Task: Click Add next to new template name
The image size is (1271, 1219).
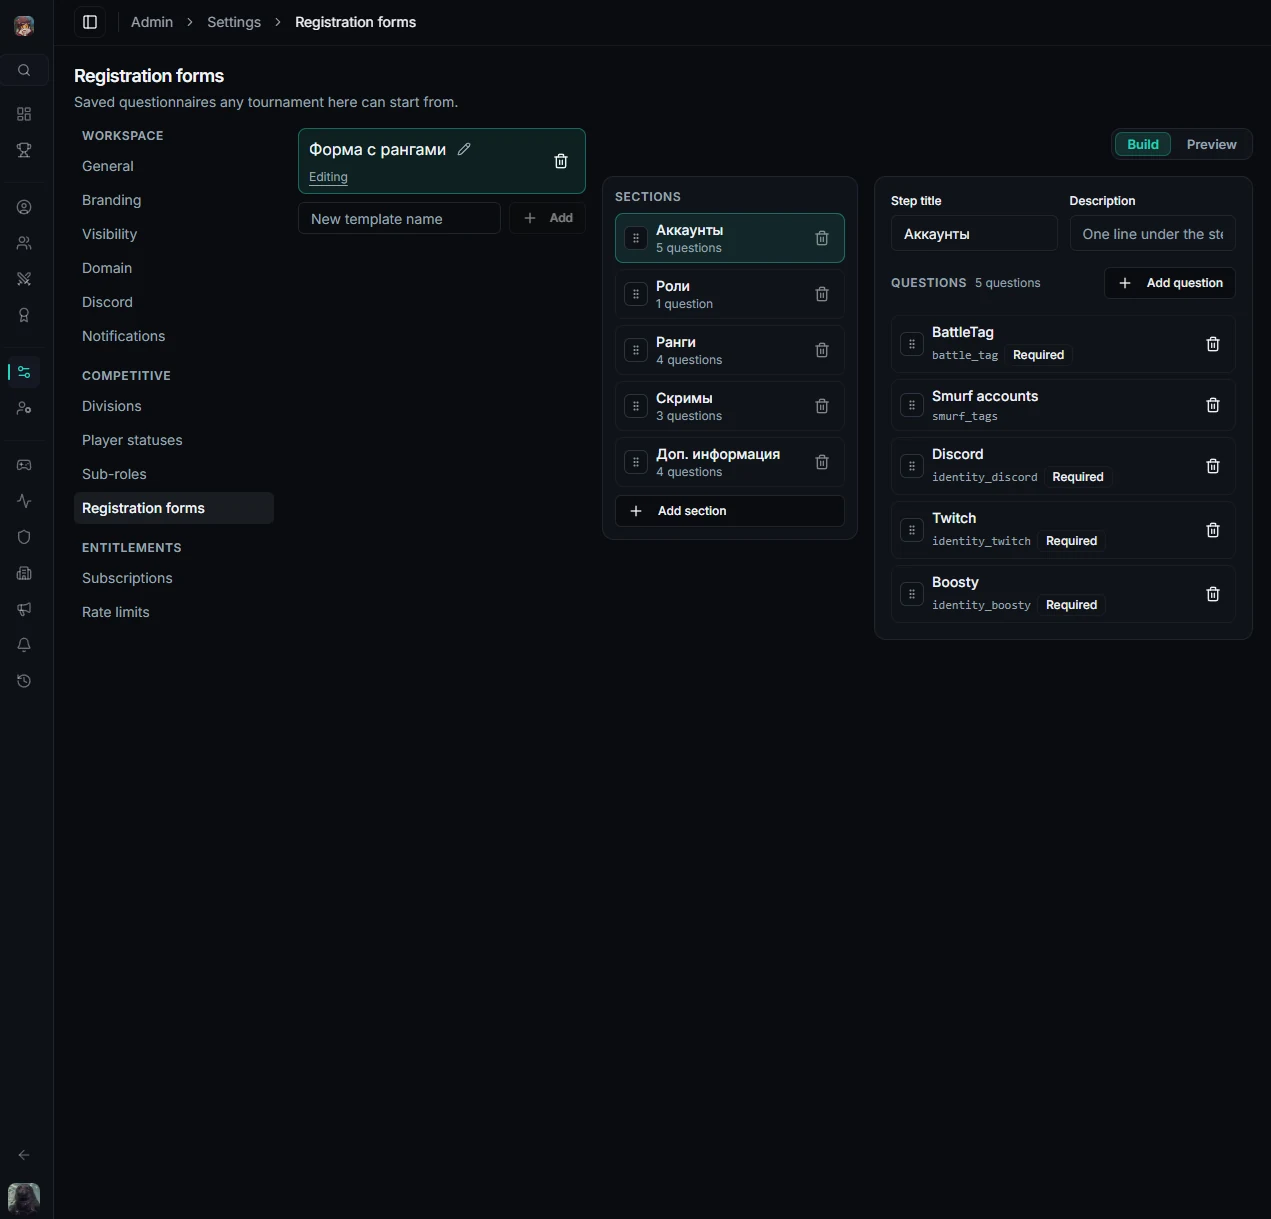Action: (548, 218)
